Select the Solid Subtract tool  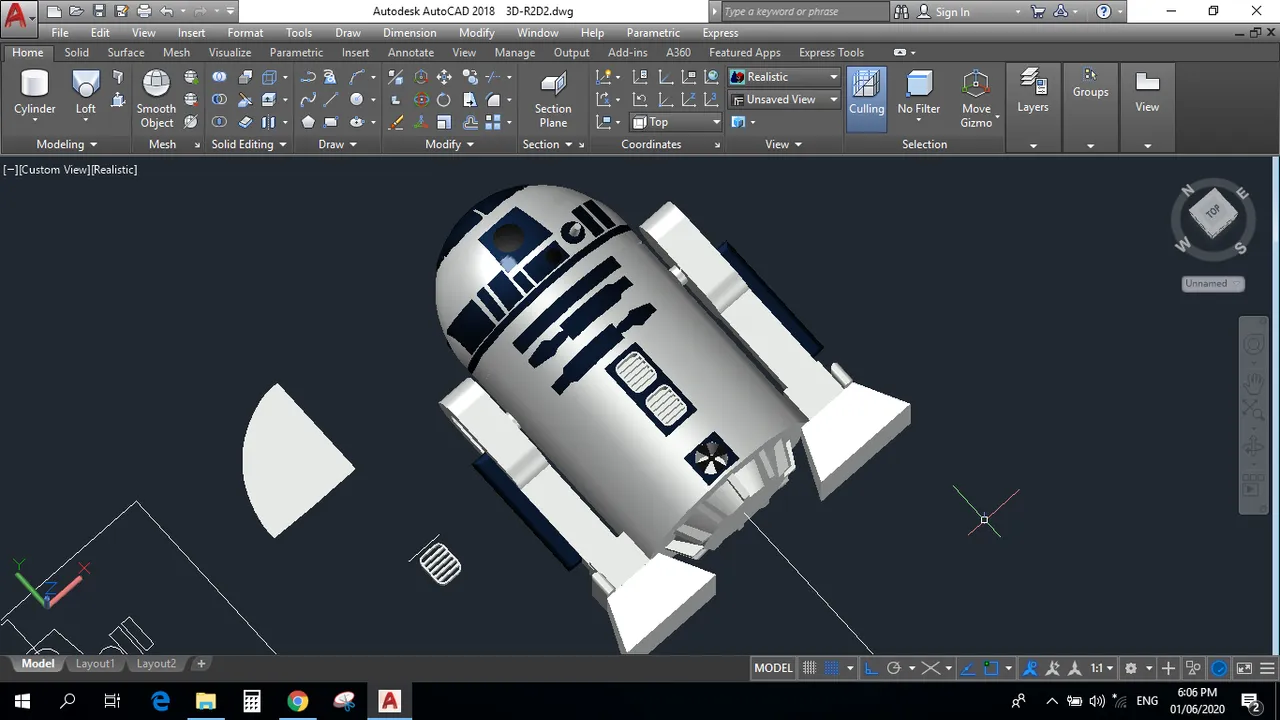click(219, 100)
